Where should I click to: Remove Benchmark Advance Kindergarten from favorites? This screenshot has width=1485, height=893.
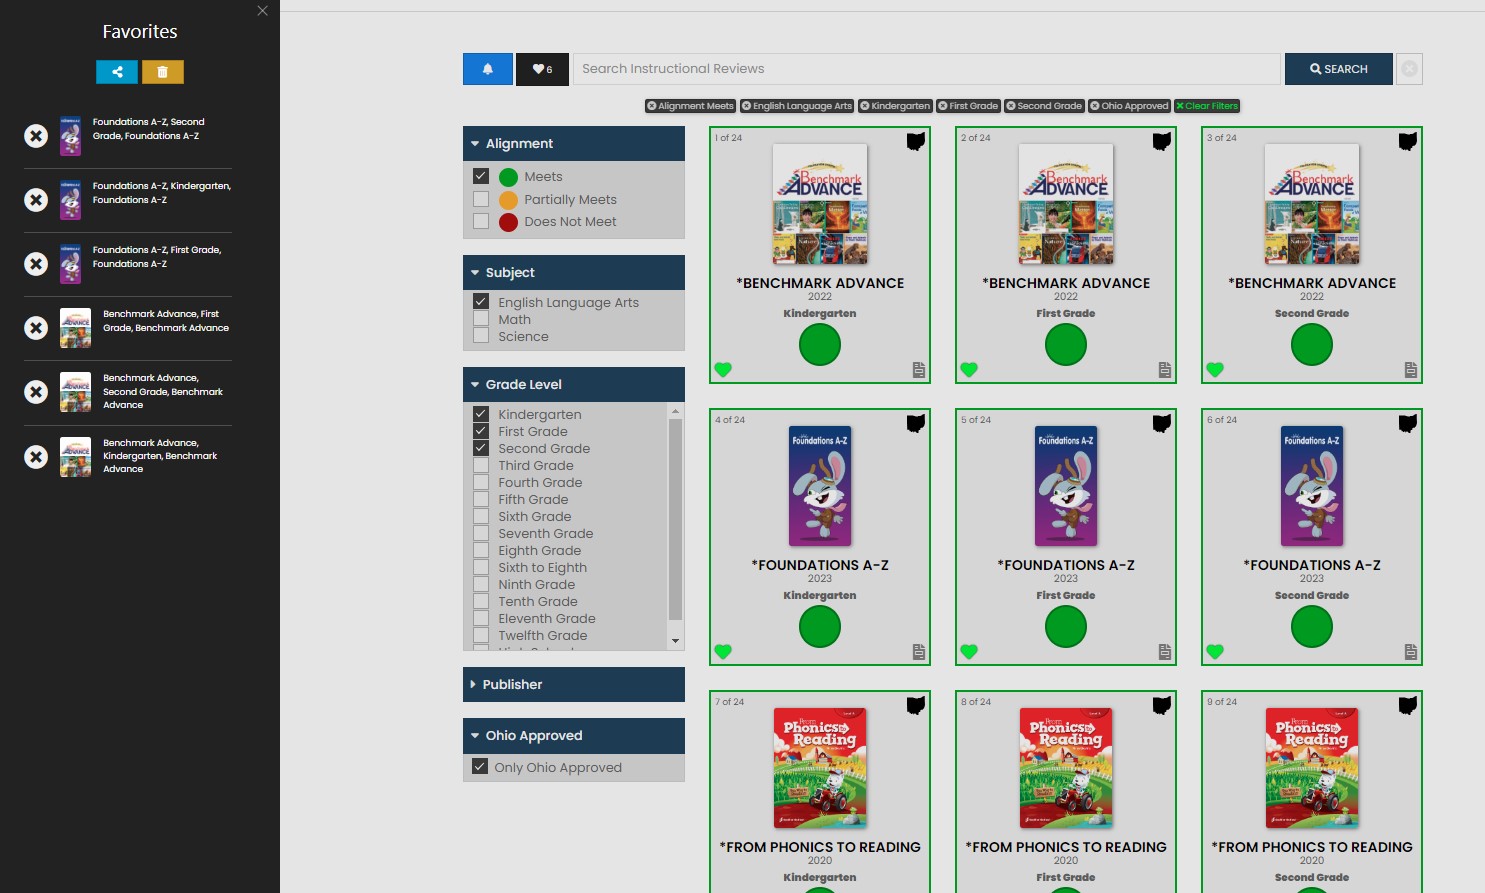(x=36, y=457)
